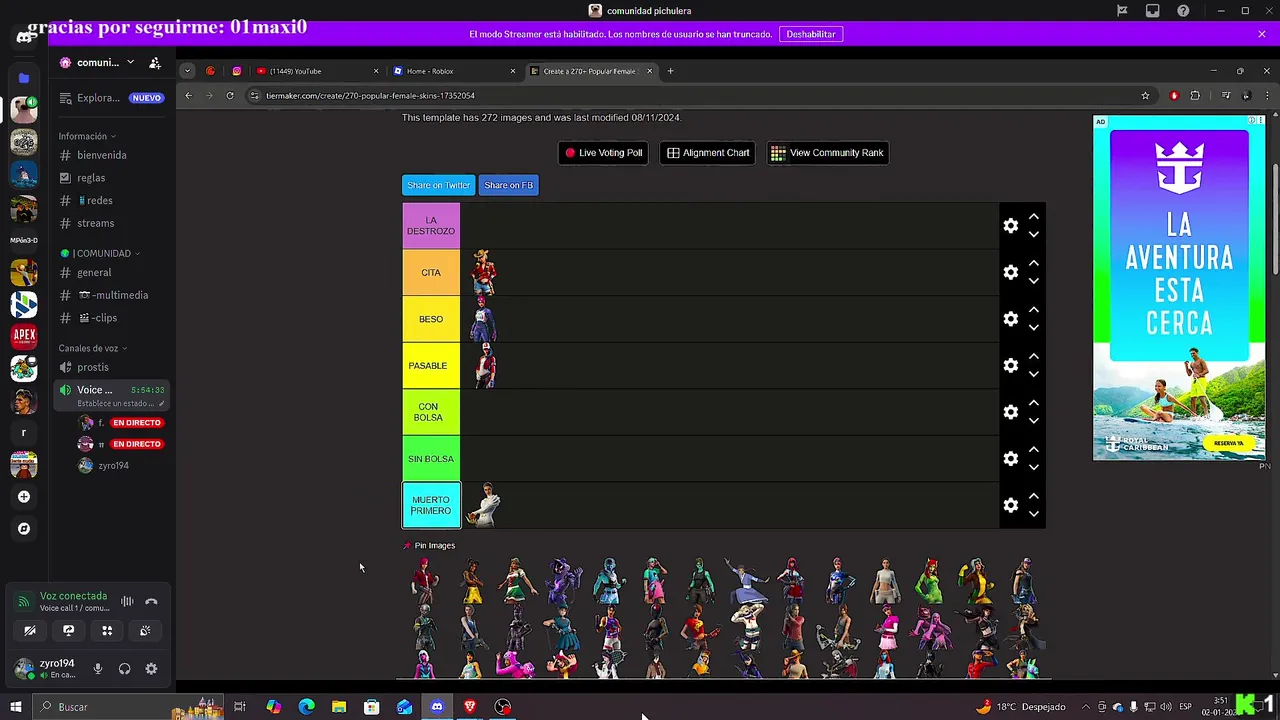1280x720 pixels.
Task: Reload the tiermaker page
Action: pos(230,96)
